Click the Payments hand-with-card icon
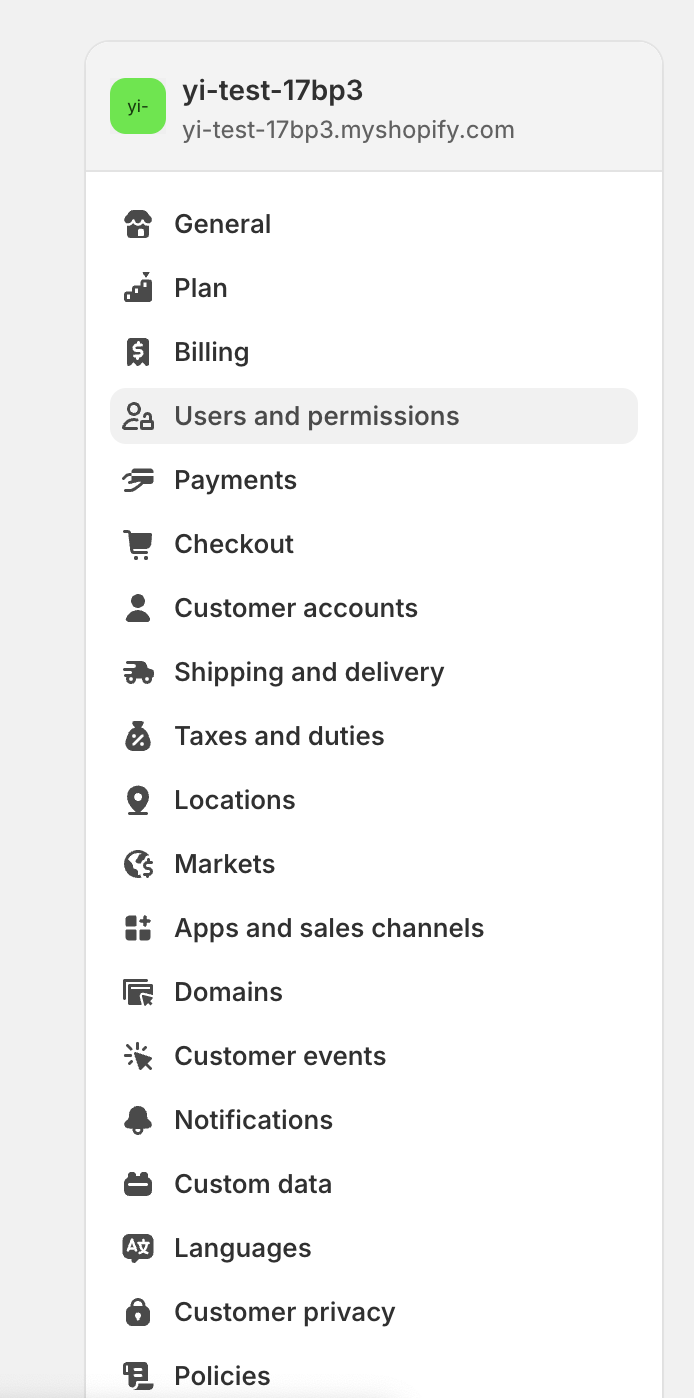694x1398 pixels. [x=138, y=480]
